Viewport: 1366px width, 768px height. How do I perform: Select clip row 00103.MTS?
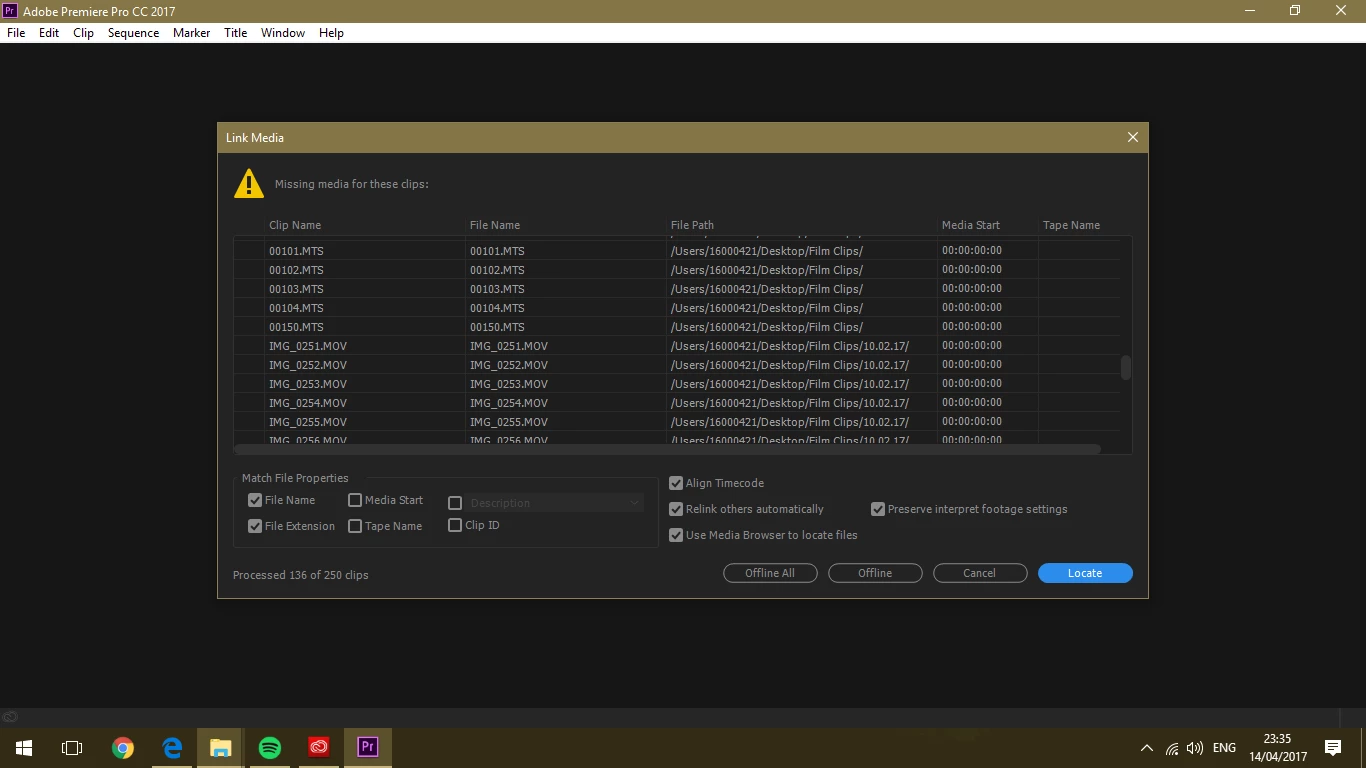click(x=677, y=289)
